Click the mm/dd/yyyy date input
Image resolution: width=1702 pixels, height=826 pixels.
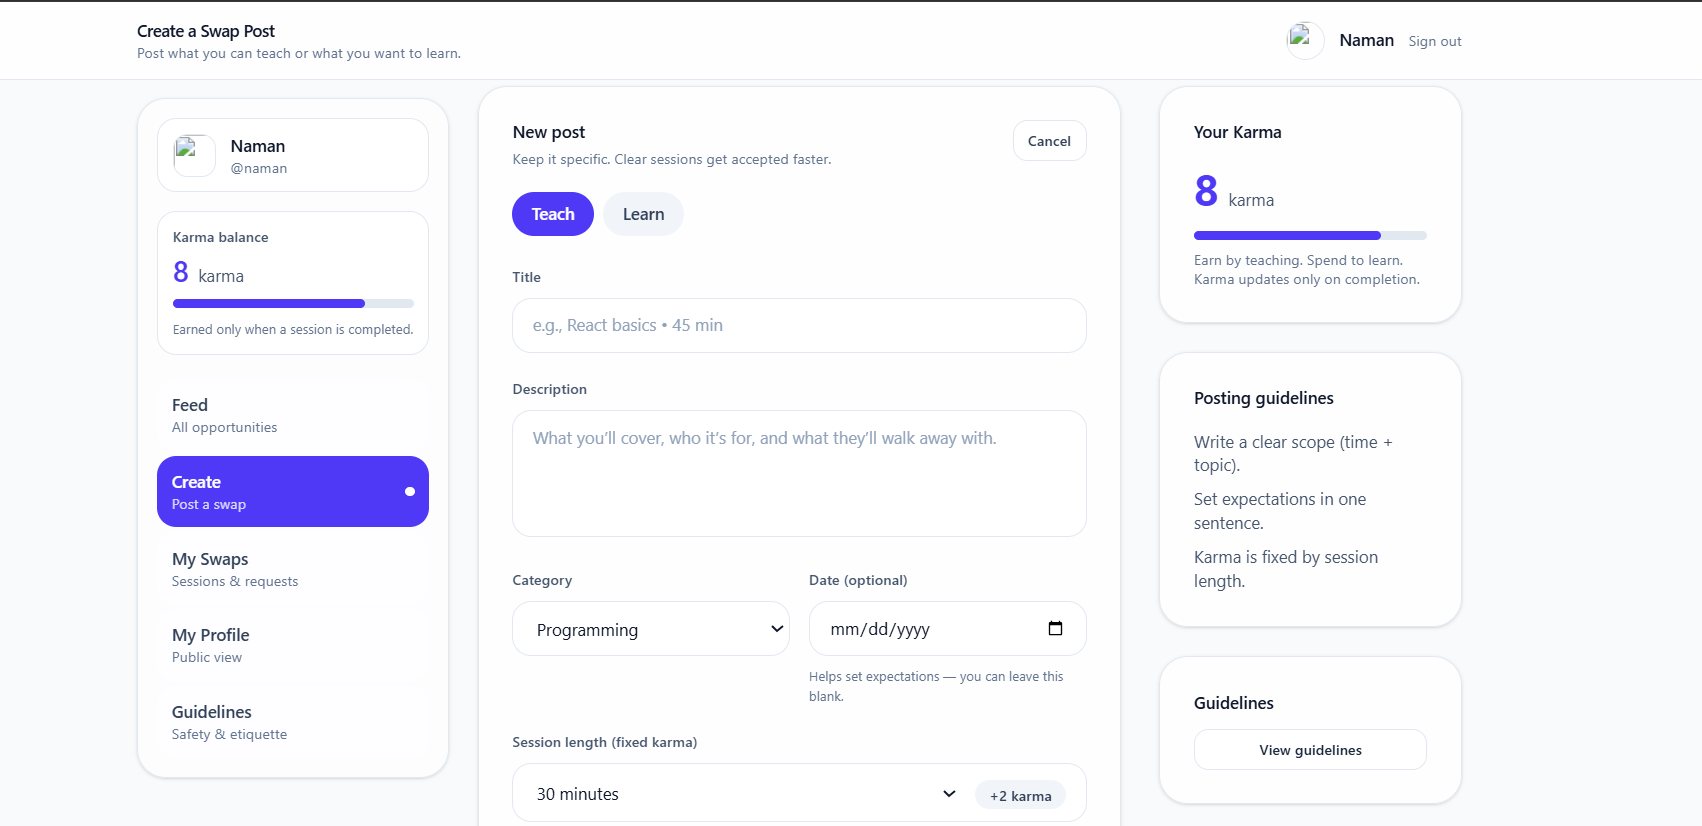[947, 629]
